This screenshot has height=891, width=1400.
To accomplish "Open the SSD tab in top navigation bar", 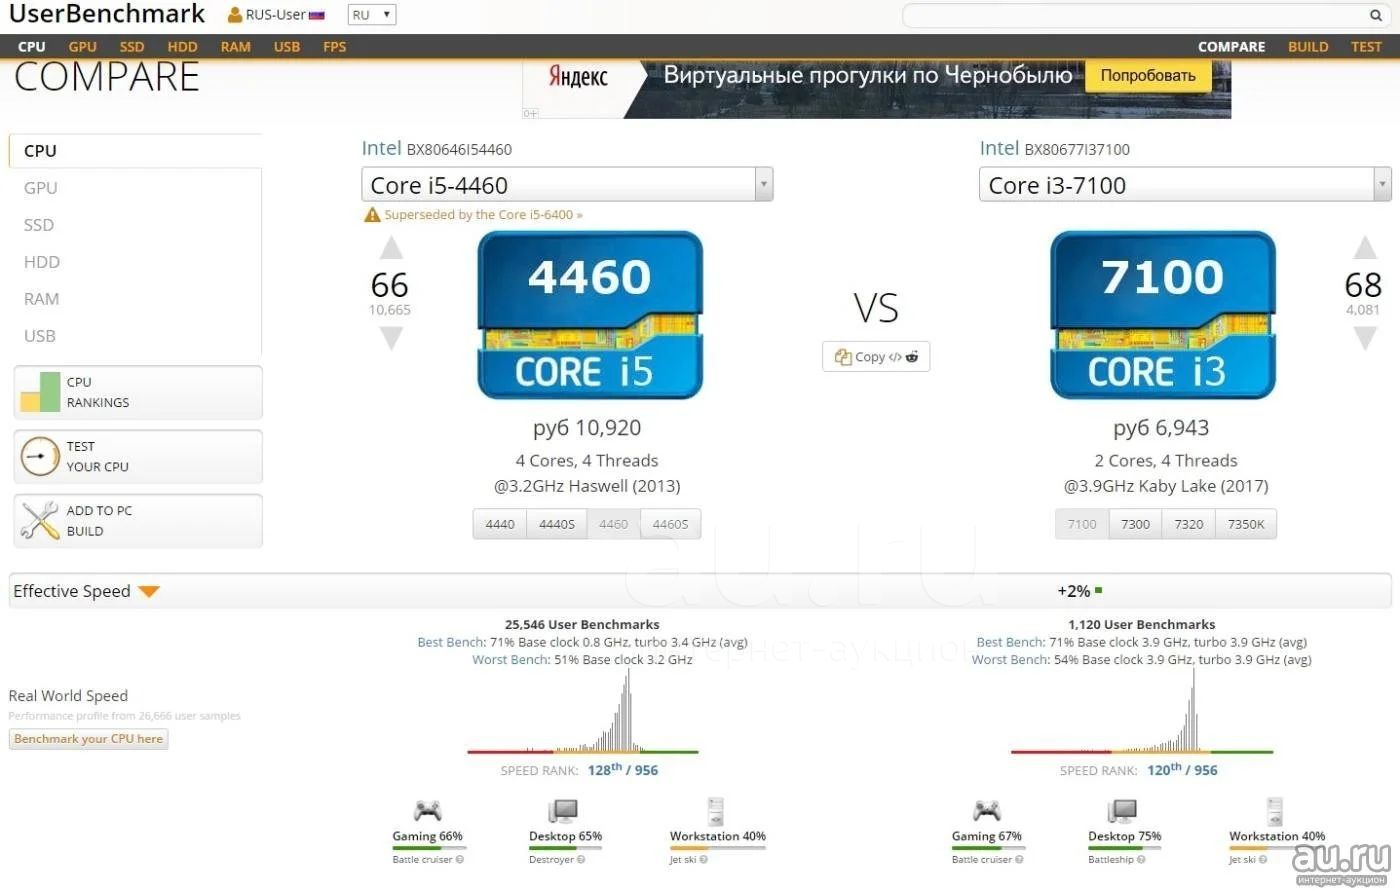I will point(132,47).
